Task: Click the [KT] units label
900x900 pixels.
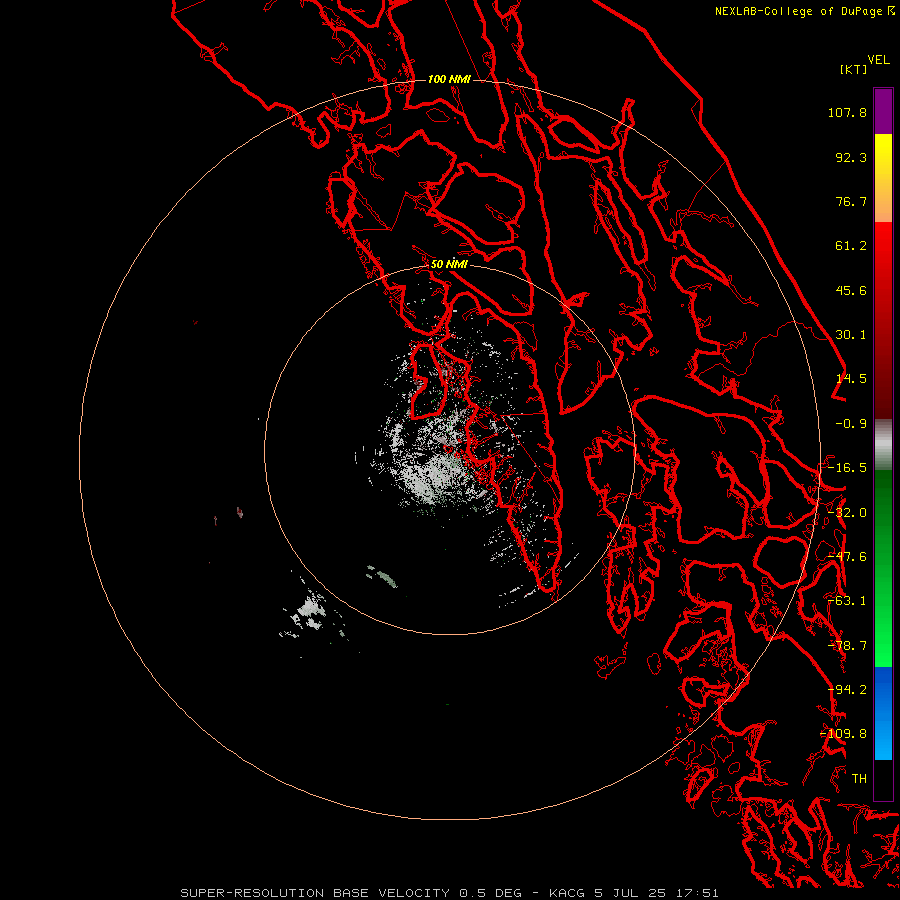Action: click(x=854, y=69)
